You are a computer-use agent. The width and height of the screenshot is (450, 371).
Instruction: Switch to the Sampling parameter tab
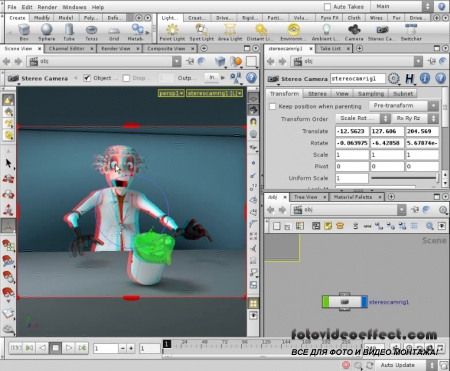pyautogui.click(x=371, y=94)
